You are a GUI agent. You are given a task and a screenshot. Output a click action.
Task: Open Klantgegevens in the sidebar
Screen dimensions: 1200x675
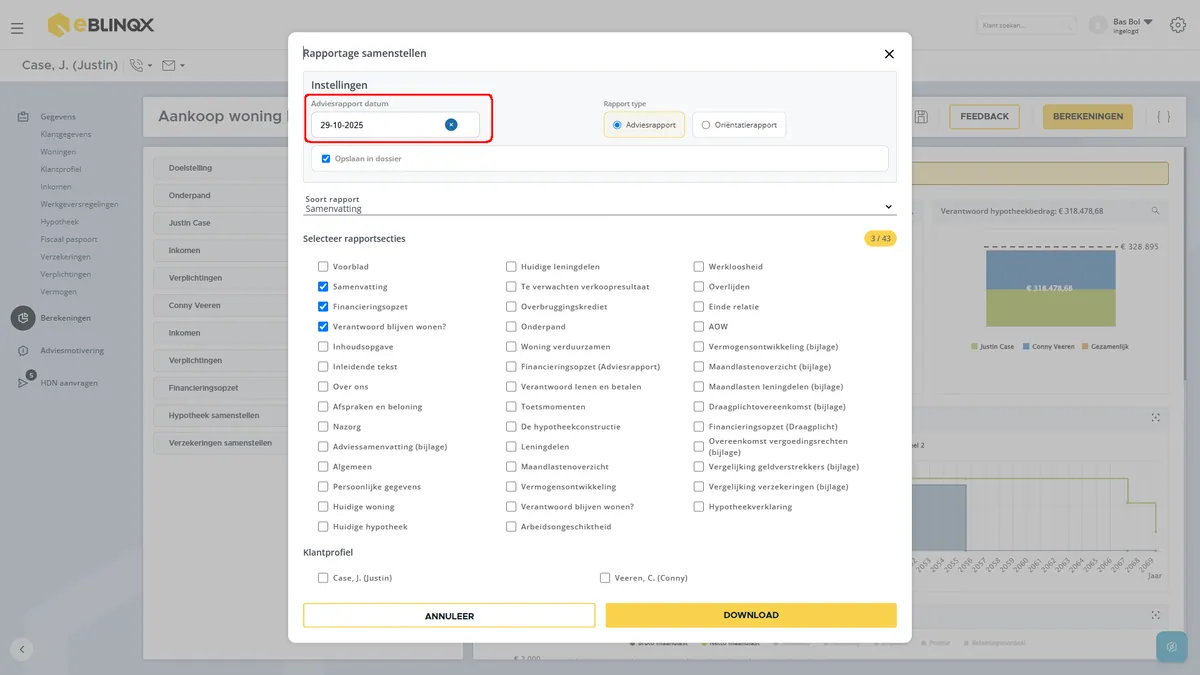point(66,134)
